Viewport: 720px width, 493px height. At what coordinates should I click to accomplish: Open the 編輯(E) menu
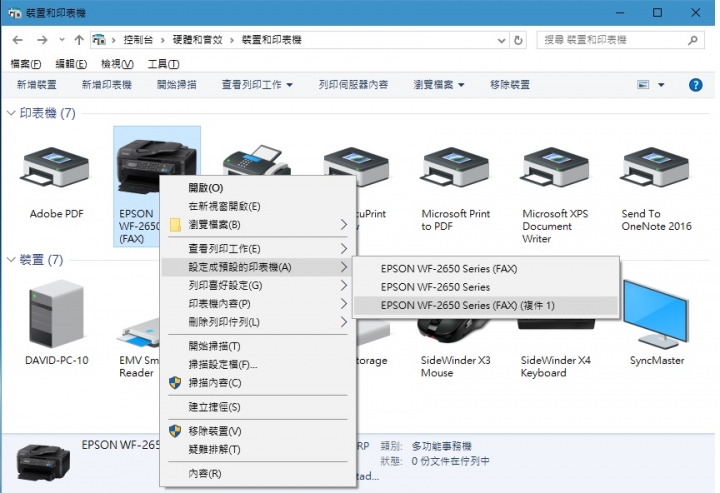click(x=71, y=64)
